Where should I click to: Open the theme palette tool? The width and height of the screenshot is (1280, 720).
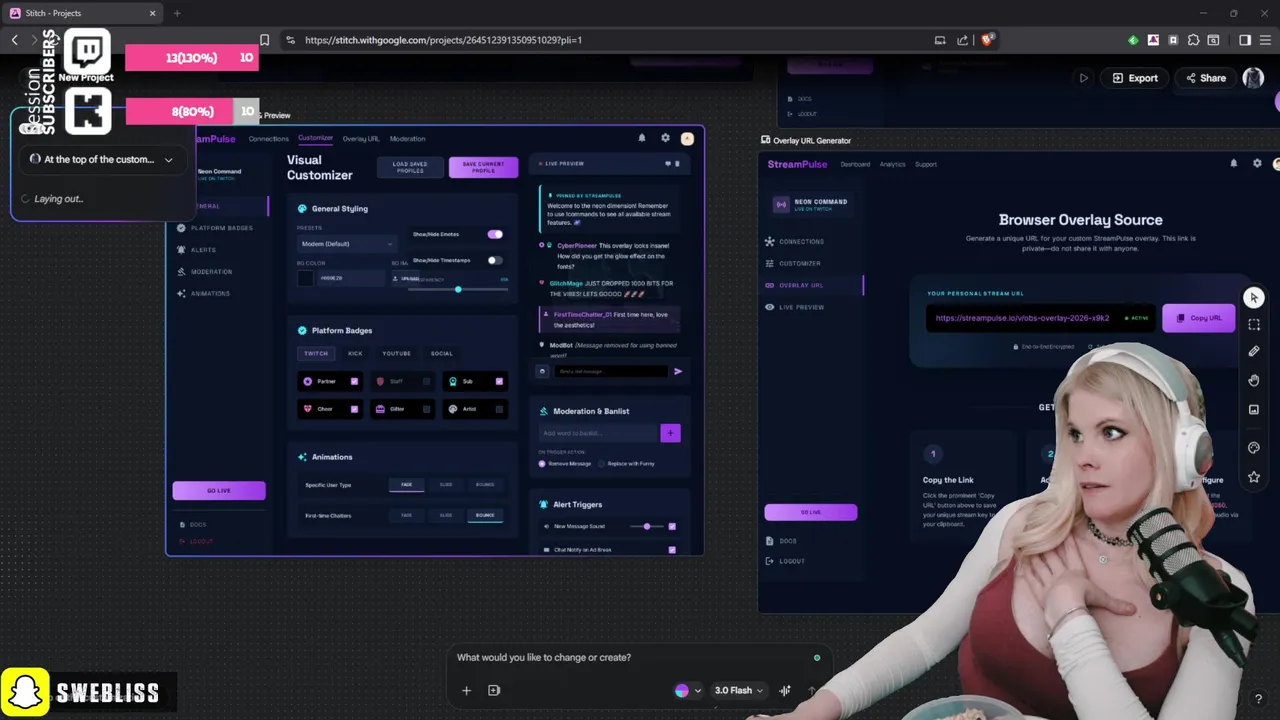click(1254, 448)
